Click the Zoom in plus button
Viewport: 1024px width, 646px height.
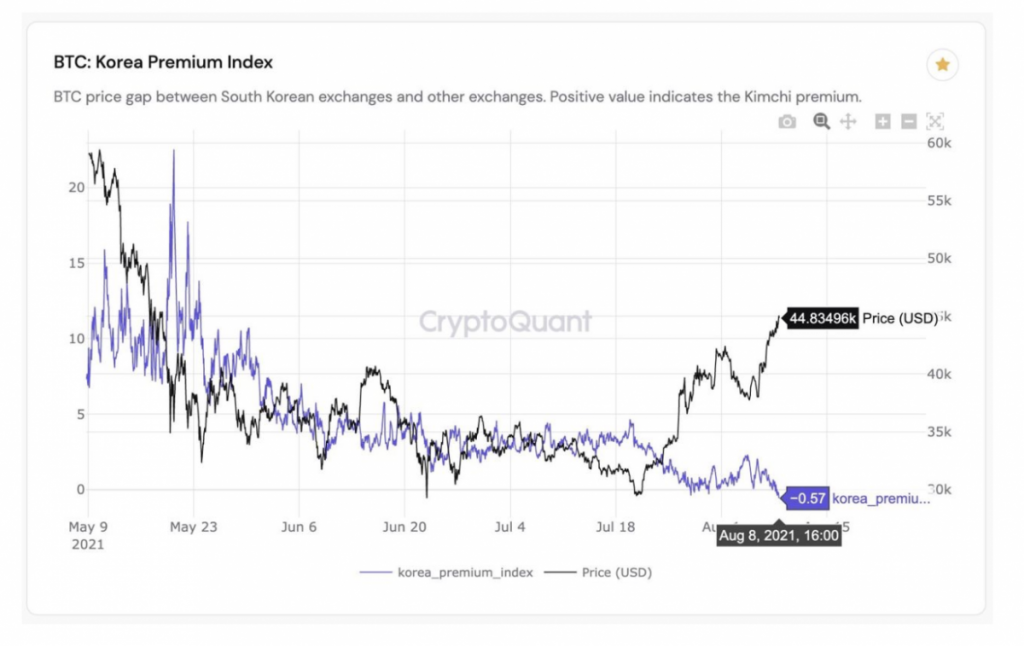882,122
